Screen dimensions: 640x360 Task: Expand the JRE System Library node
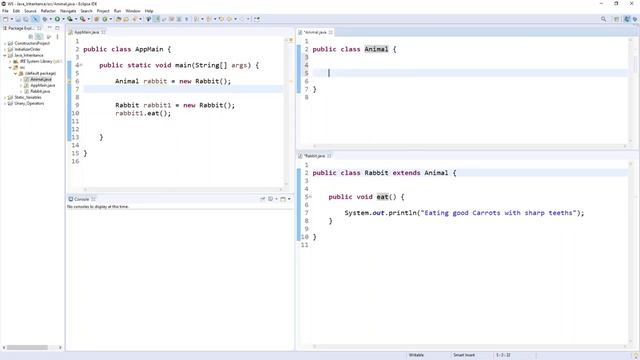(10, 61)
